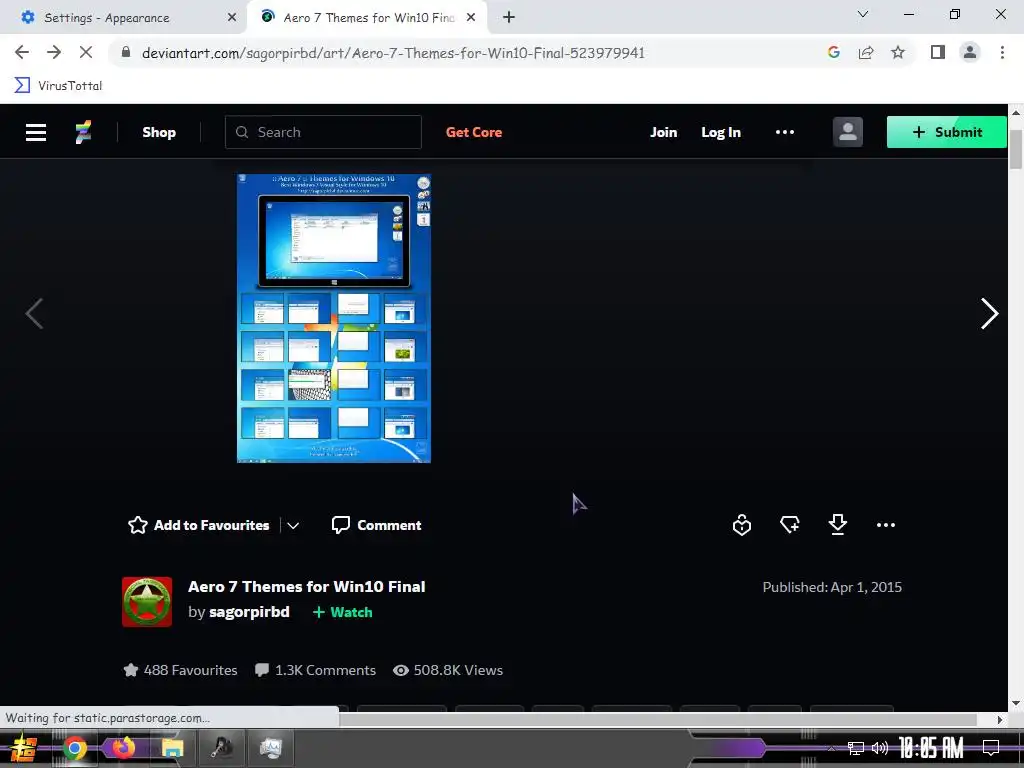
Task: Open File Explorer from the taskbar
Action: pos(172,748)
